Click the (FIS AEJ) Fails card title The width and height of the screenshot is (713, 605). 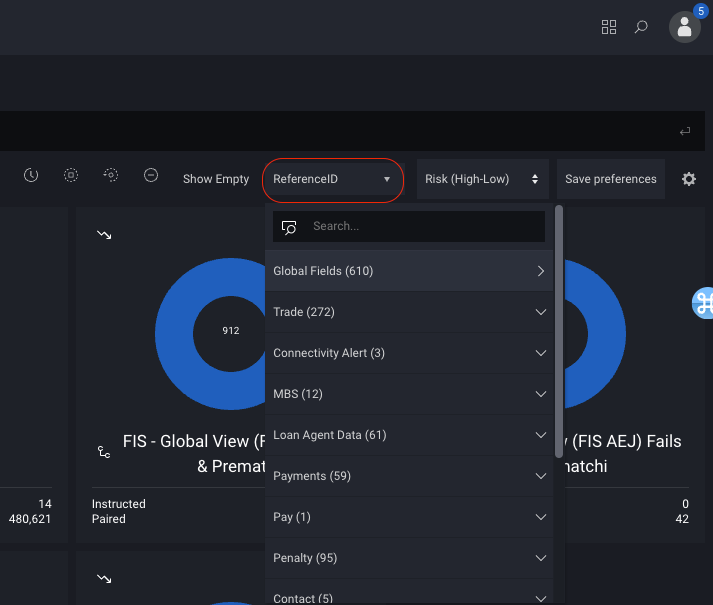tap(623, 454)
